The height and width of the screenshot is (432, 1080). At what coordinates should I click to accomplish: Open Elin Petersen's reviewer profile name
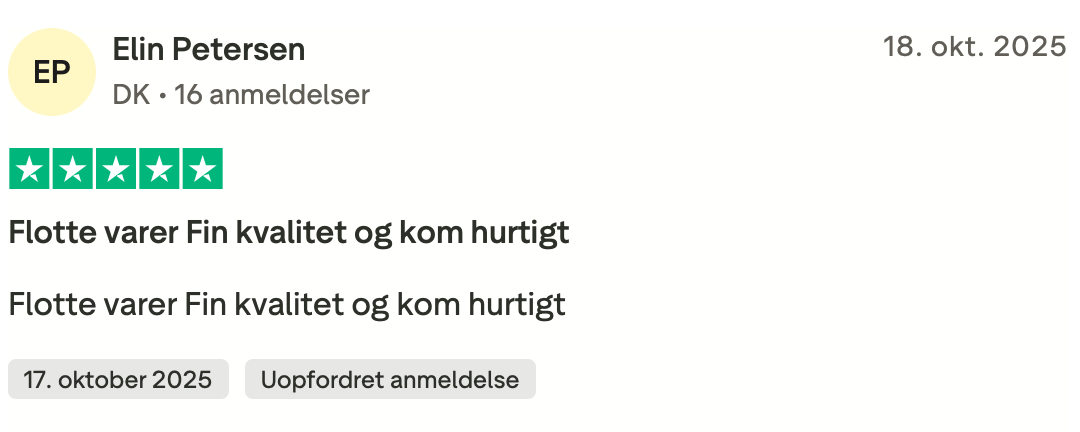tap(209, 48)
